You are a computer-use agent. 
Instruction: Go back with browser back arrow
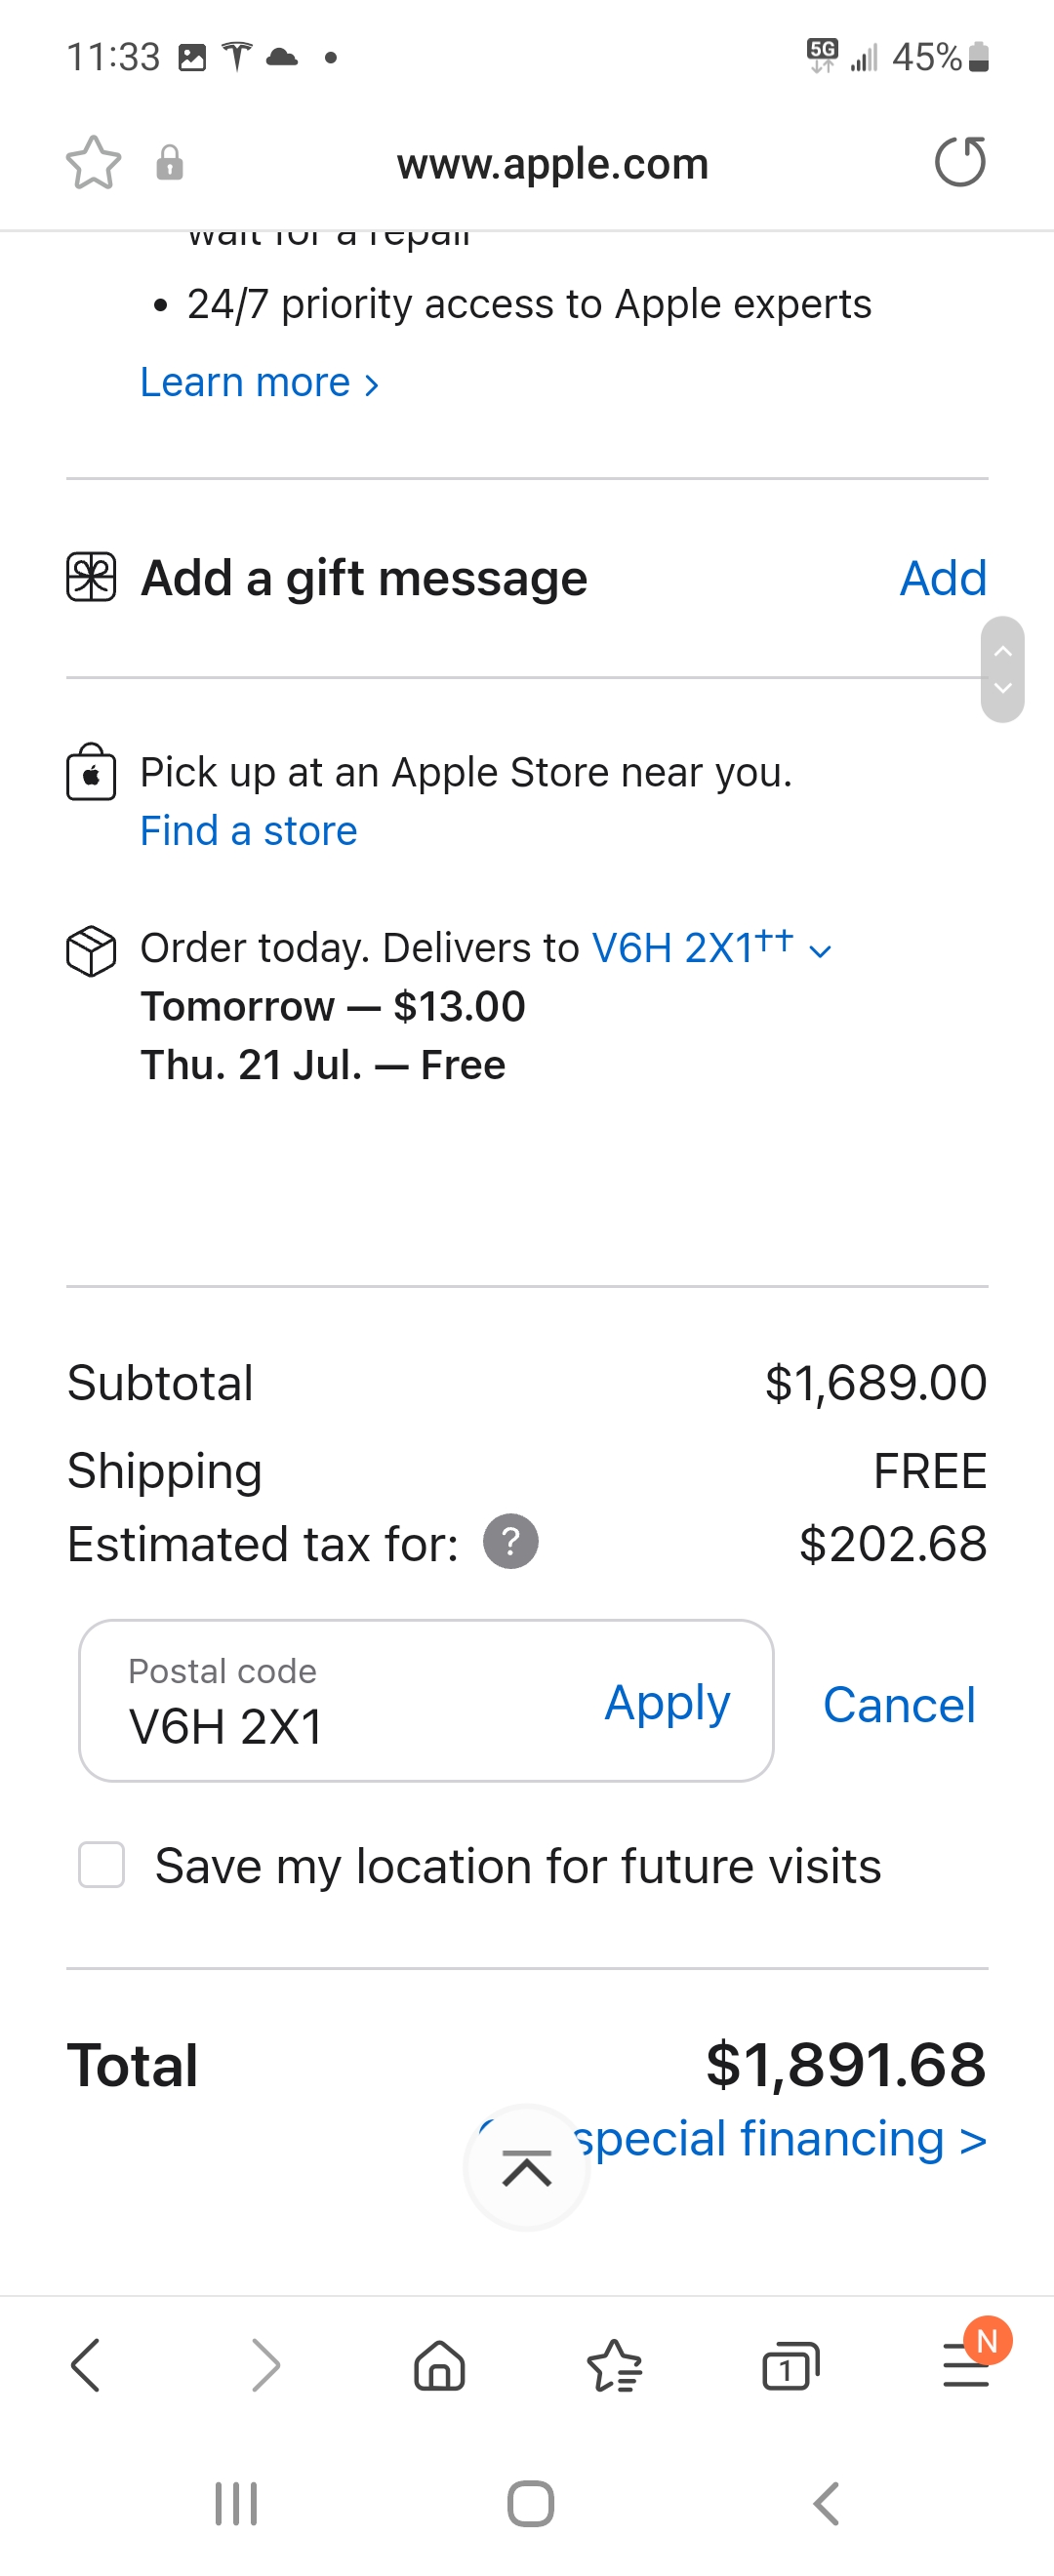pos(86,2366)
